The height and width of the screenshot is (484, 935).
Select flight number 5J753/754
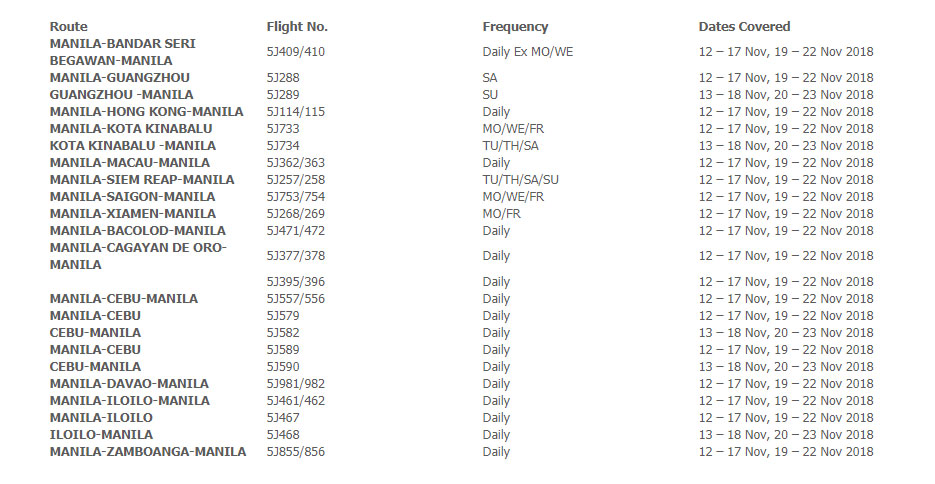click(x=296, y=197)
